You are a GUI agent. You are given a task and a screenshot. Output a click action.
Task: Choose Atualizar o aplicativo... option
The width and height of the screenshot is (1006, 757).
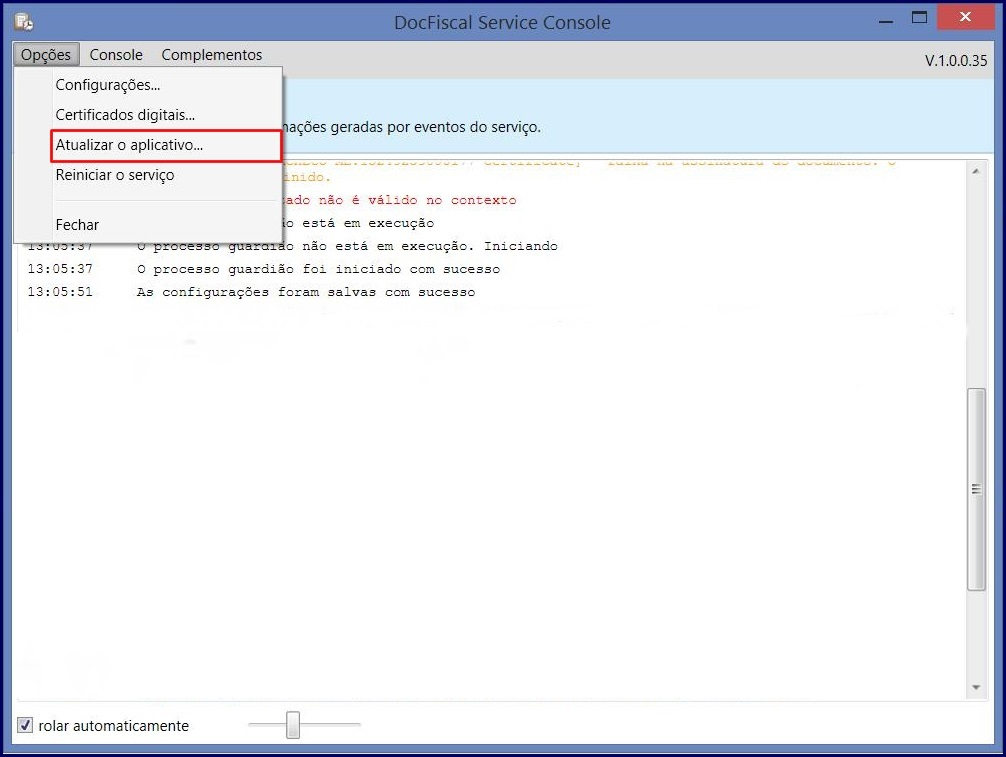click(x=166, y=145)
